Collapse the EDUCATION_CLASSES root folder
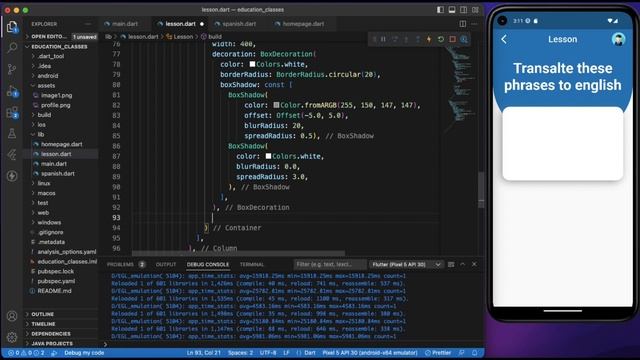Image resolution: width=640 pixels, height=360 pixels. click(x=61, y=47)
